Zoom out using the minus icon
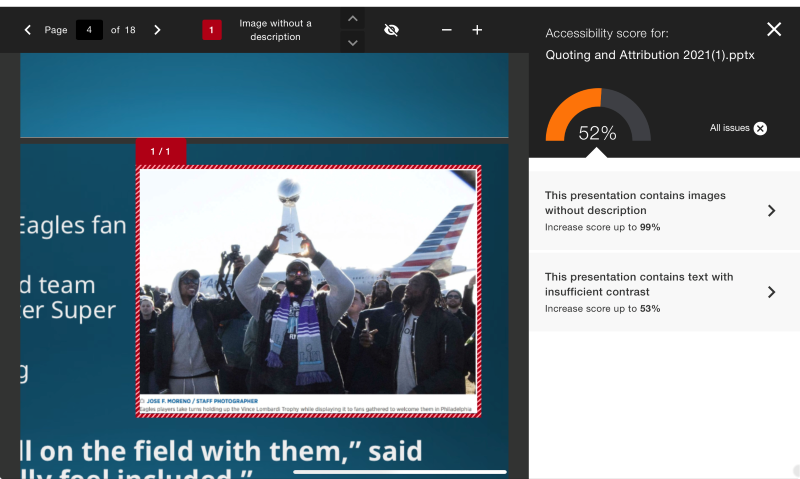Viewport: 800px width, 479px height. pyautogui.click(x=447, y=30)
